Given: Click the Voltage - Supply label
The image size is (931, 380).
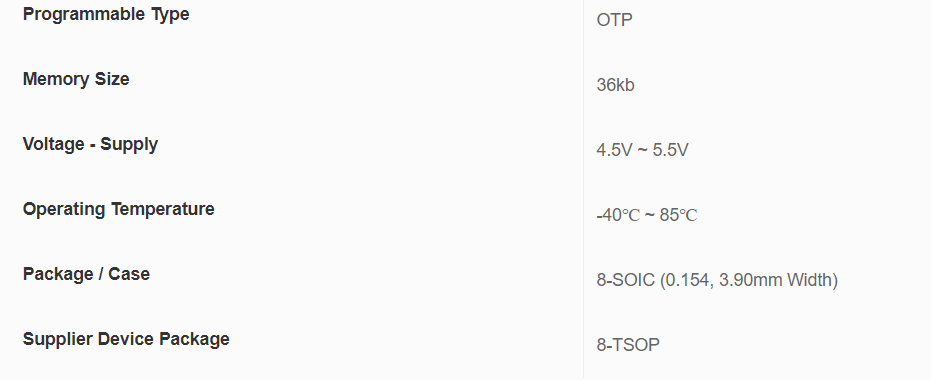Looking at the screenshot, I should click(x=90, y=144).
